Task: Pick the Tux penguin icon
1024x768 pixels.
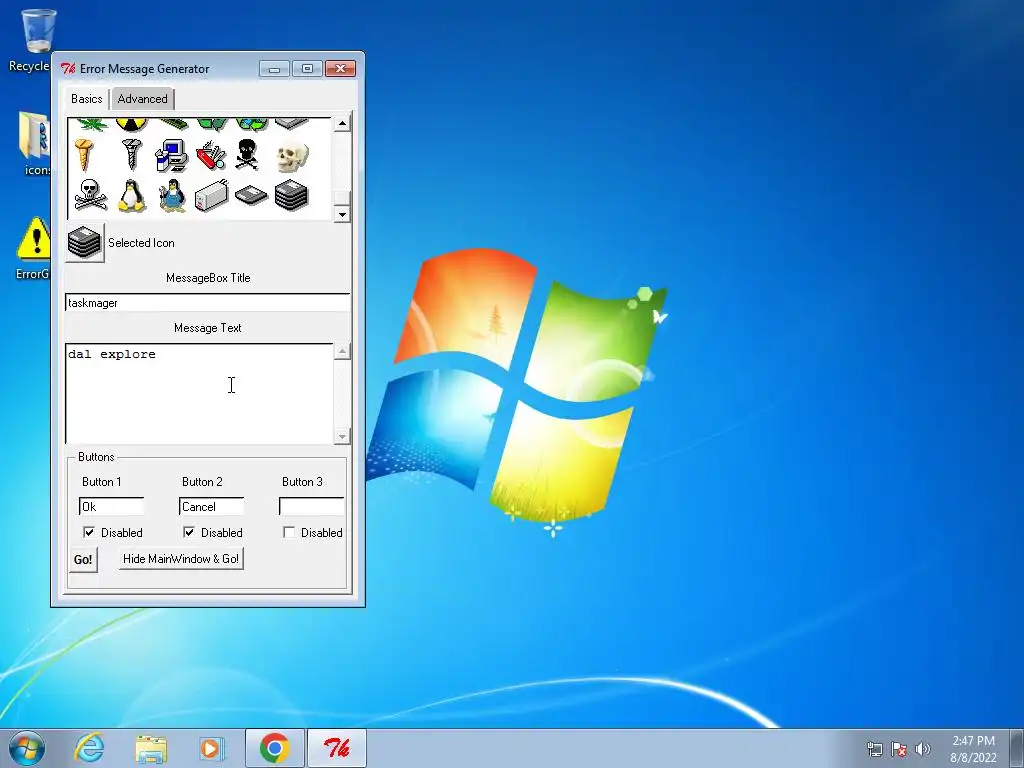Action: click(x=131, y=195)
